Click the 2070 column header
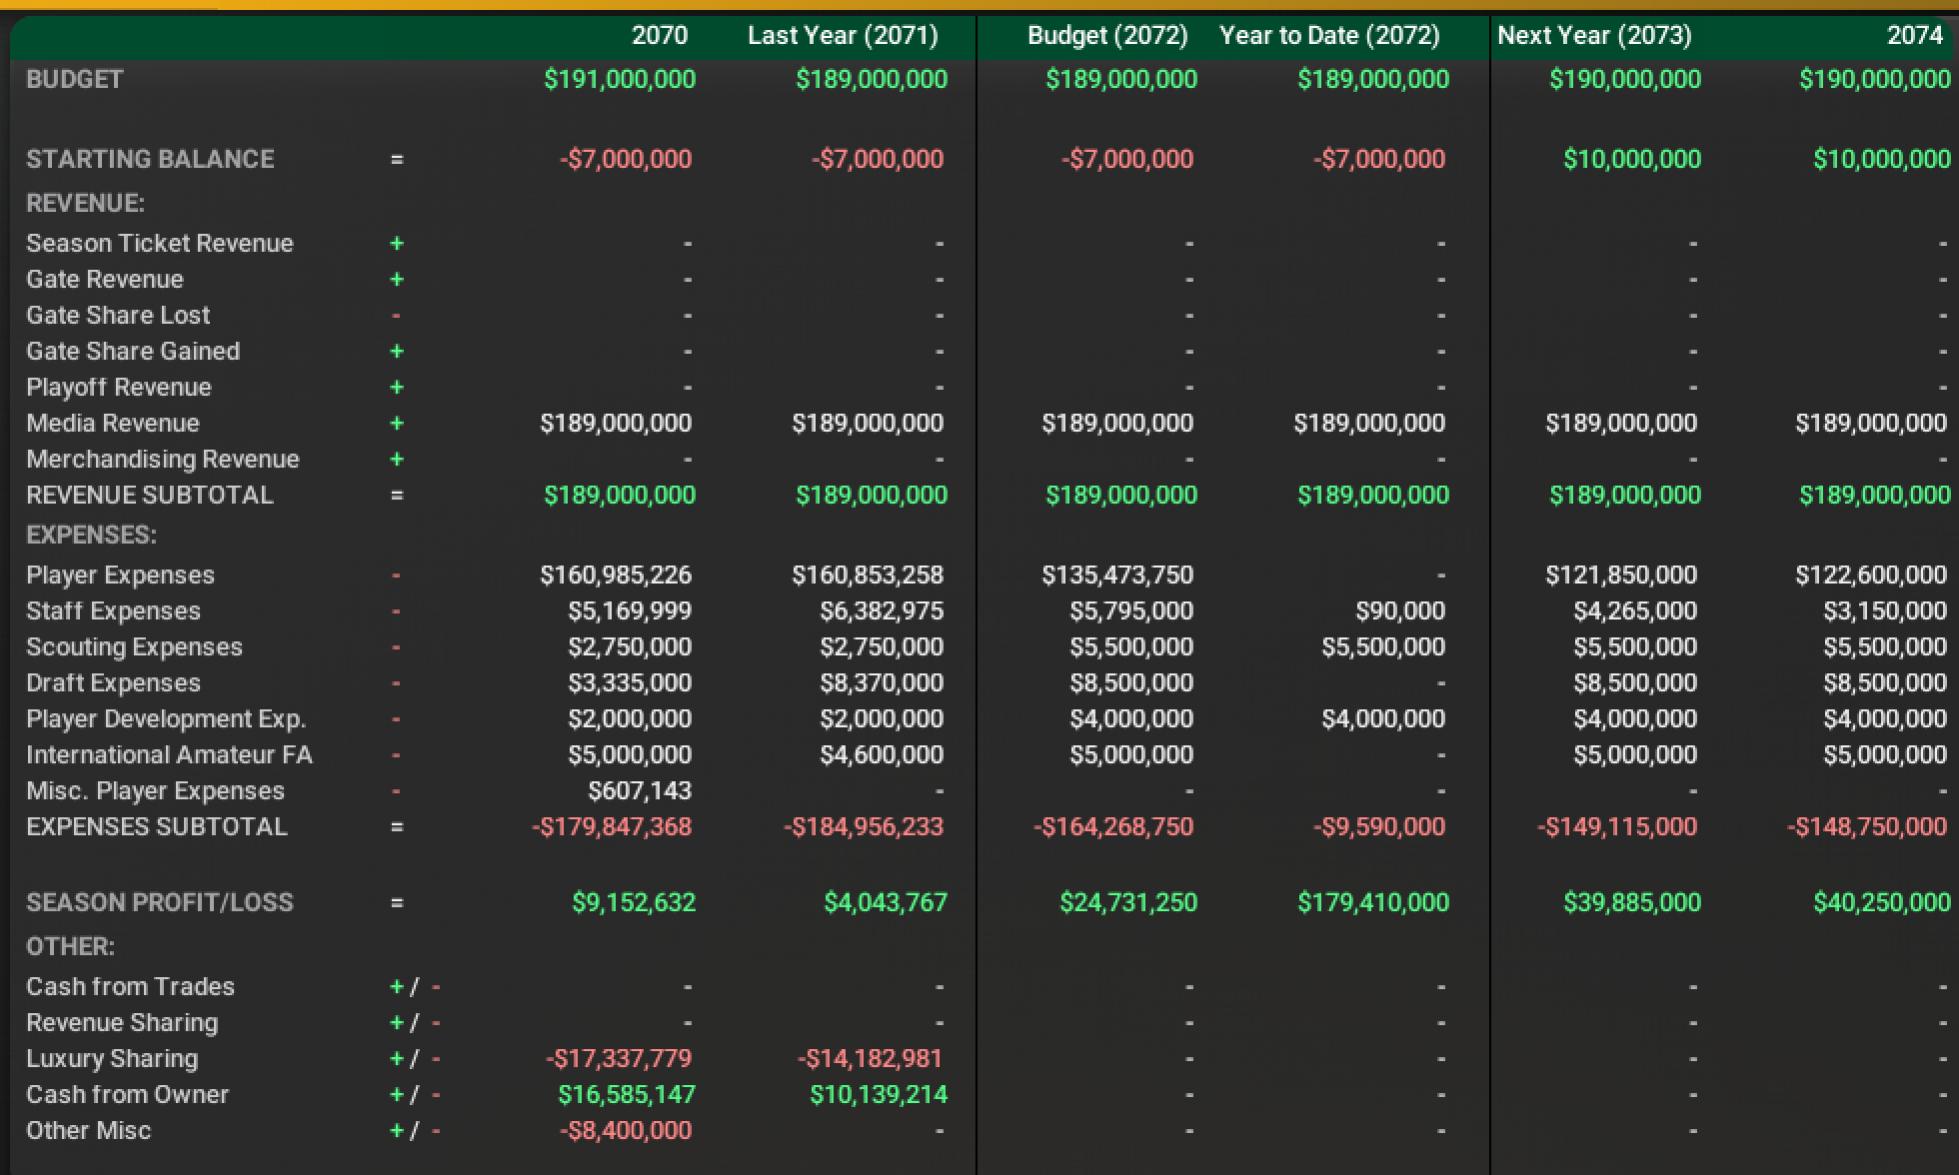The image size is (1959, 1175). [659, 36]
